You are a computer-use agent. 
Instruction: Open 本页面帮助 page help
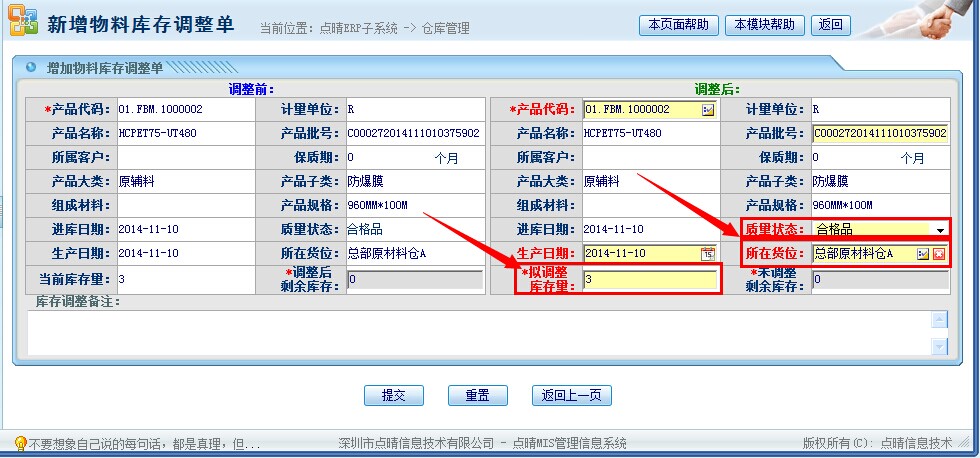coord(679,25)
